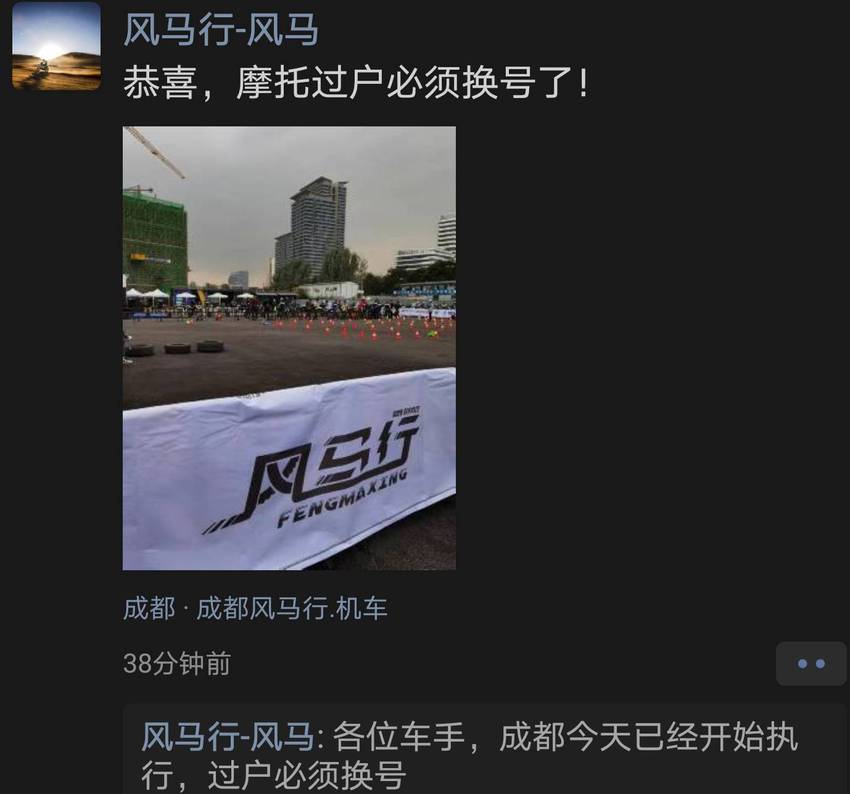Image resolution: width=850 pixels, height=794 pixels.
Task: Click the 成都 city portion of location
Action: click(149, 608)
